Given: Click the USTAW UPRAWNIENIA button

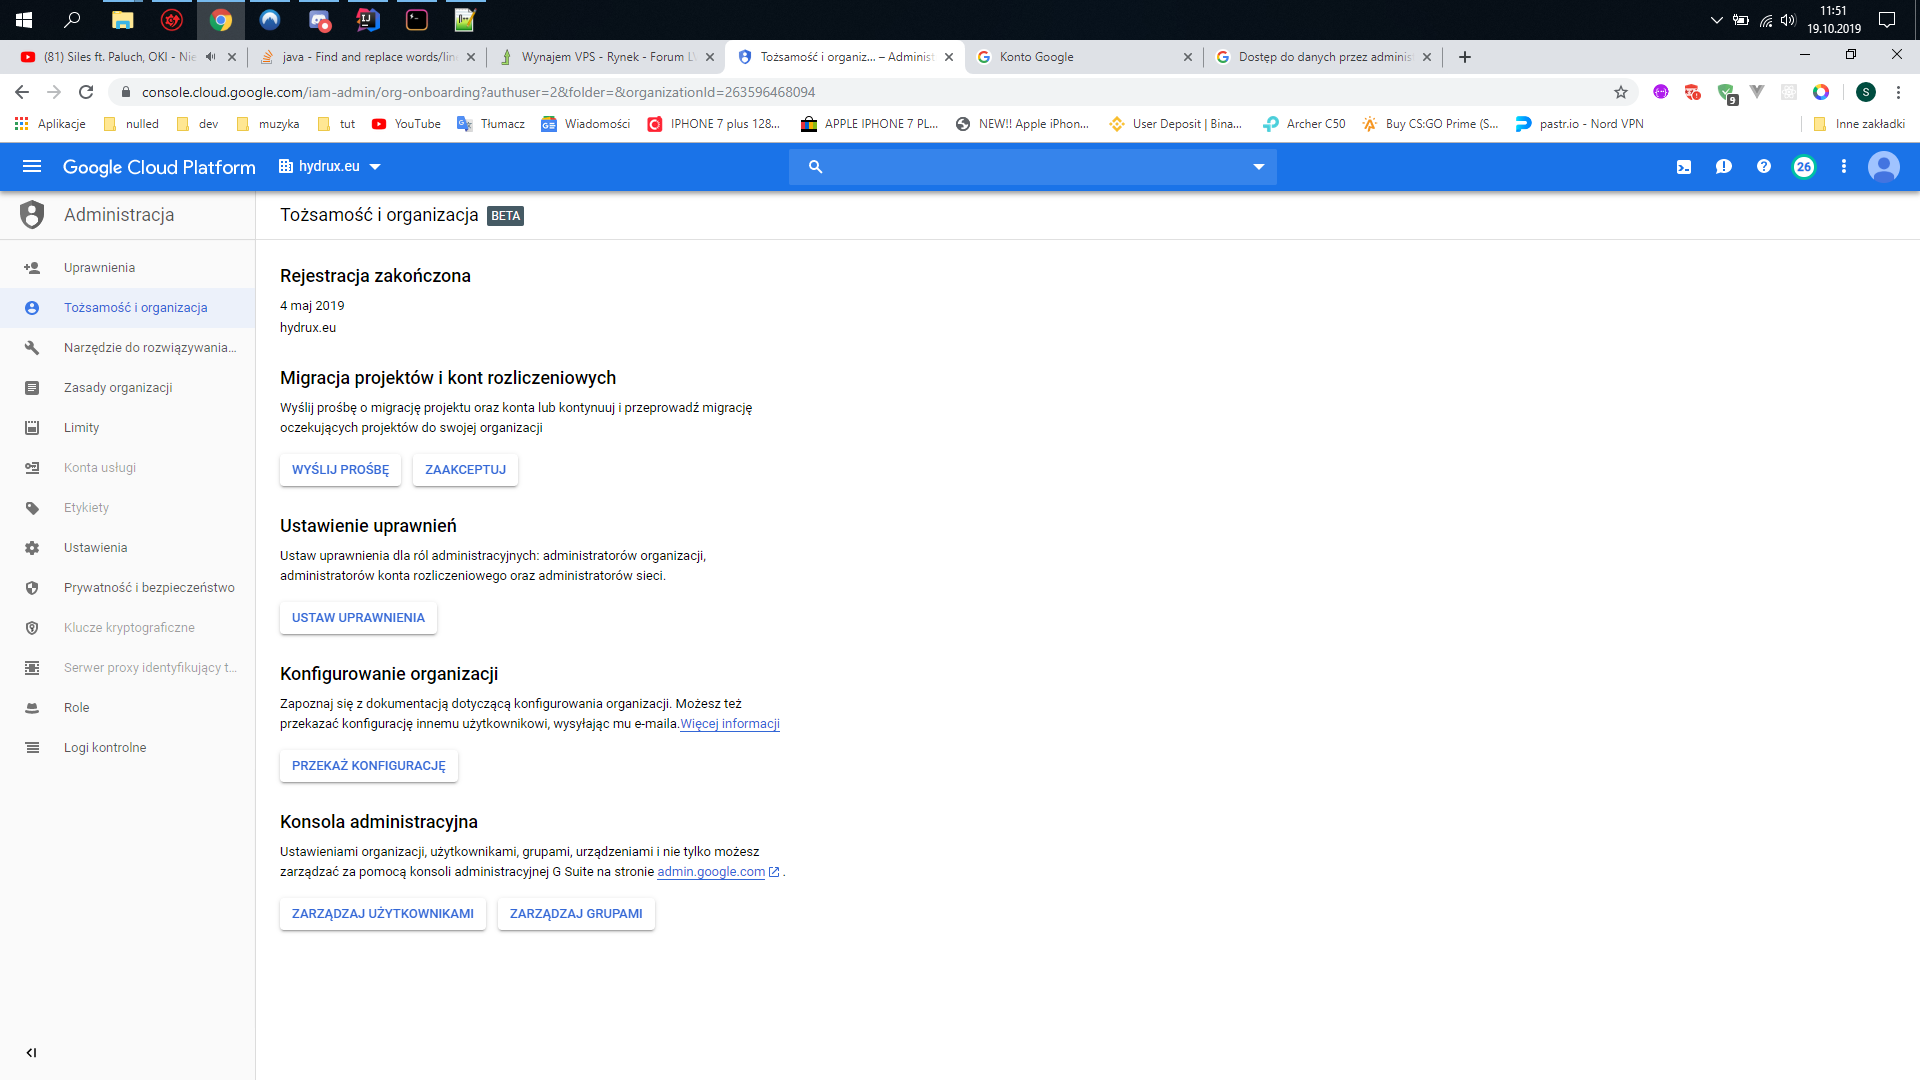Looking at the screenshot, I should coord(358,618).
